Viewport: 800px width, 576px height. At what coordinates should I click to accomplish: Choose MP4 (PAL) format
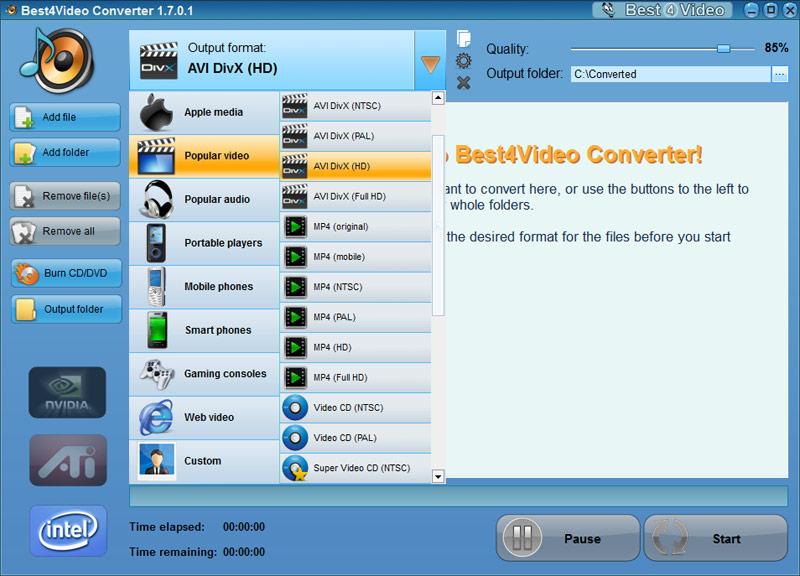click(356, 317)
